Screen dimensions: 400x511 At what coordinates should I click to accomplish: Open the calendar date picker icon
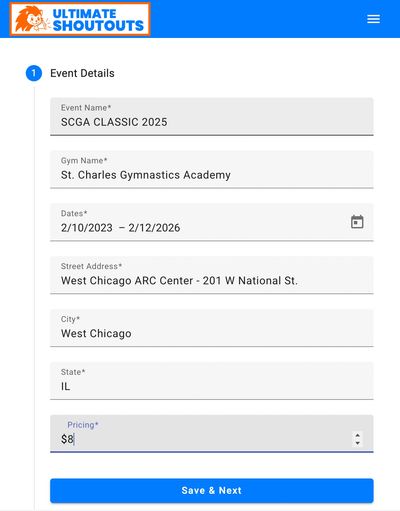tap(357, 222)
